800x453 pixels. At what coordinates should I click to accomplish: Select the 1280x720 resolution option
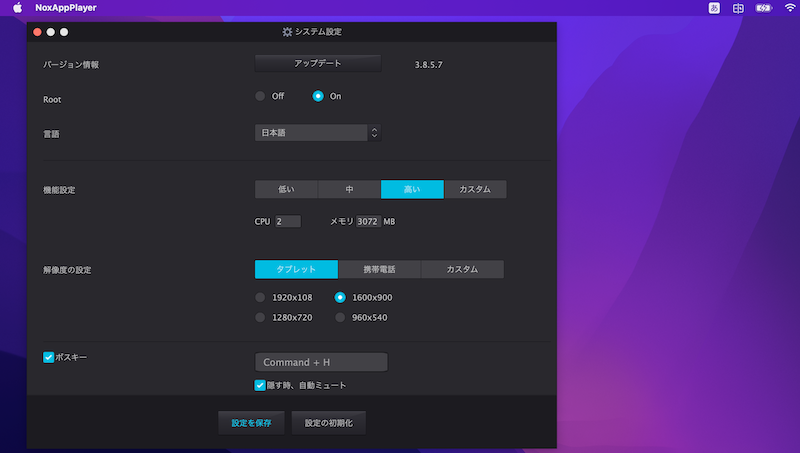point(261,318)
